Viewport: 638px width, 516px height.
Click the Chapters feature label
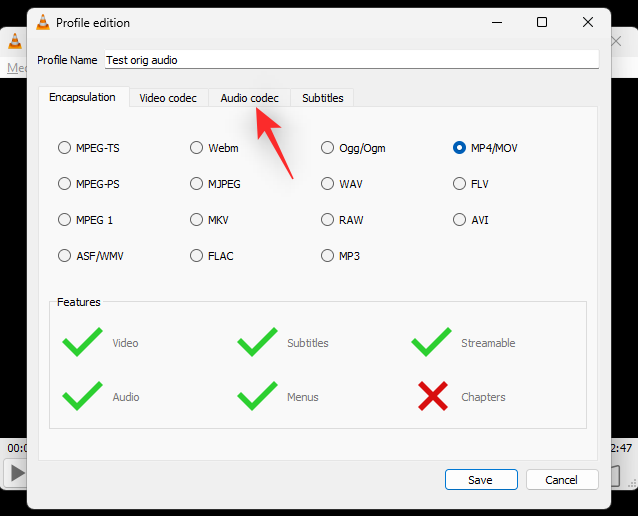click(x=483, y=397)
